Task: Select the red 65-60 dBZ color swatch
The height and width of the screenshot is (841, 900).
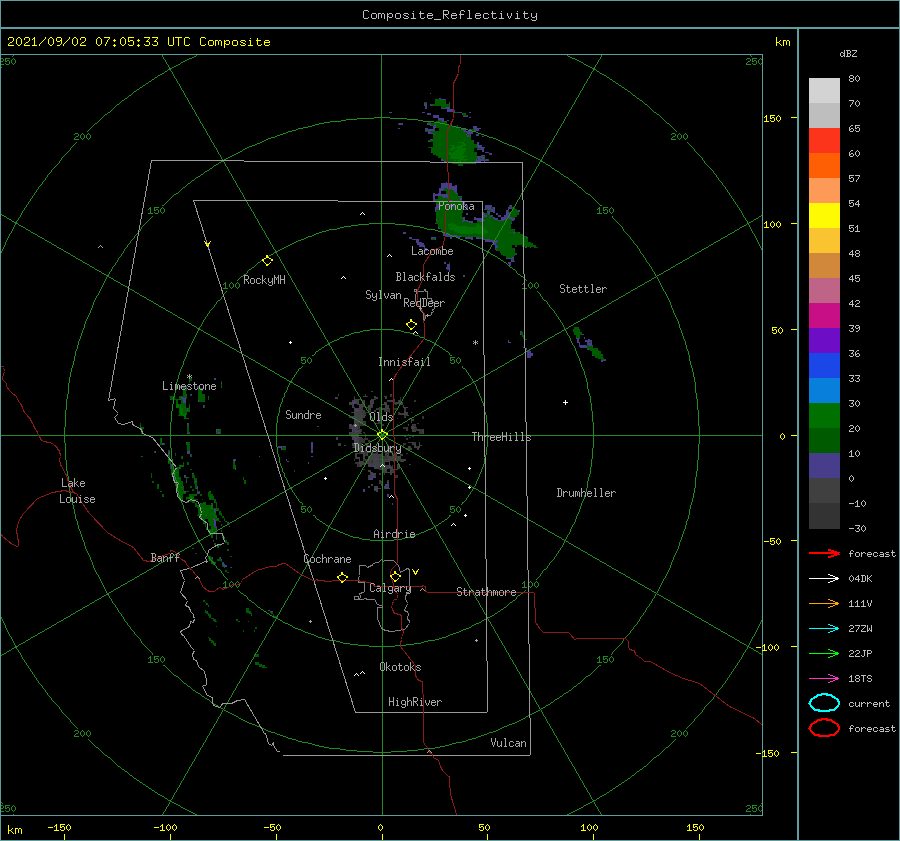Action: point(824,141)
